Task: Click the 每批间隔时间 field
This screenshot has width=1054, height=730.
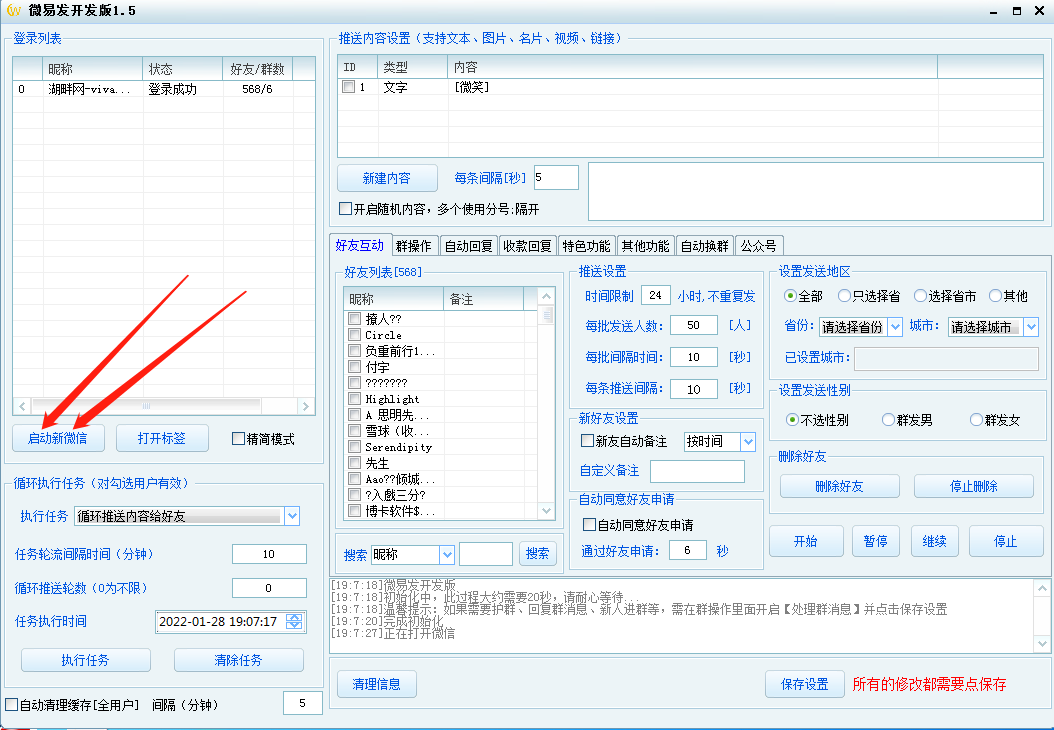Action: tap(694, 357)
